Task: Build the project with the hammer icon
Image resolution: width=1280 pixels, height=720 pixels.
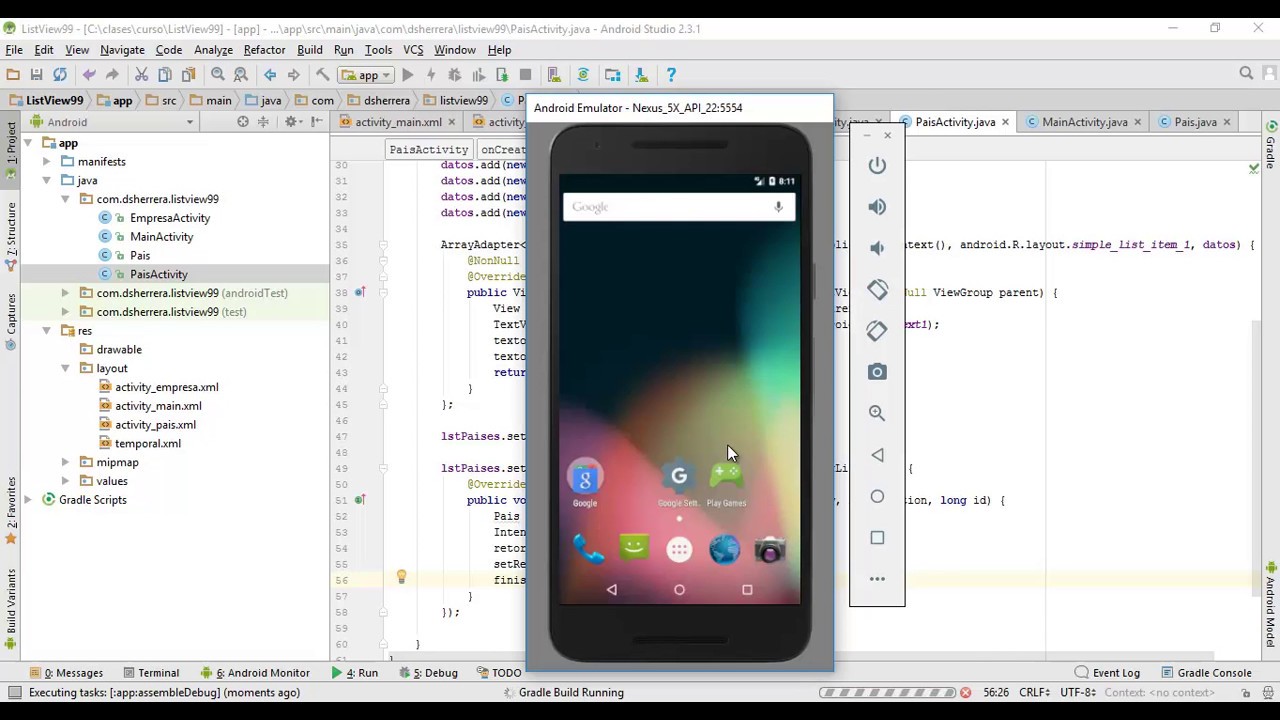Action: coord(322,75)
